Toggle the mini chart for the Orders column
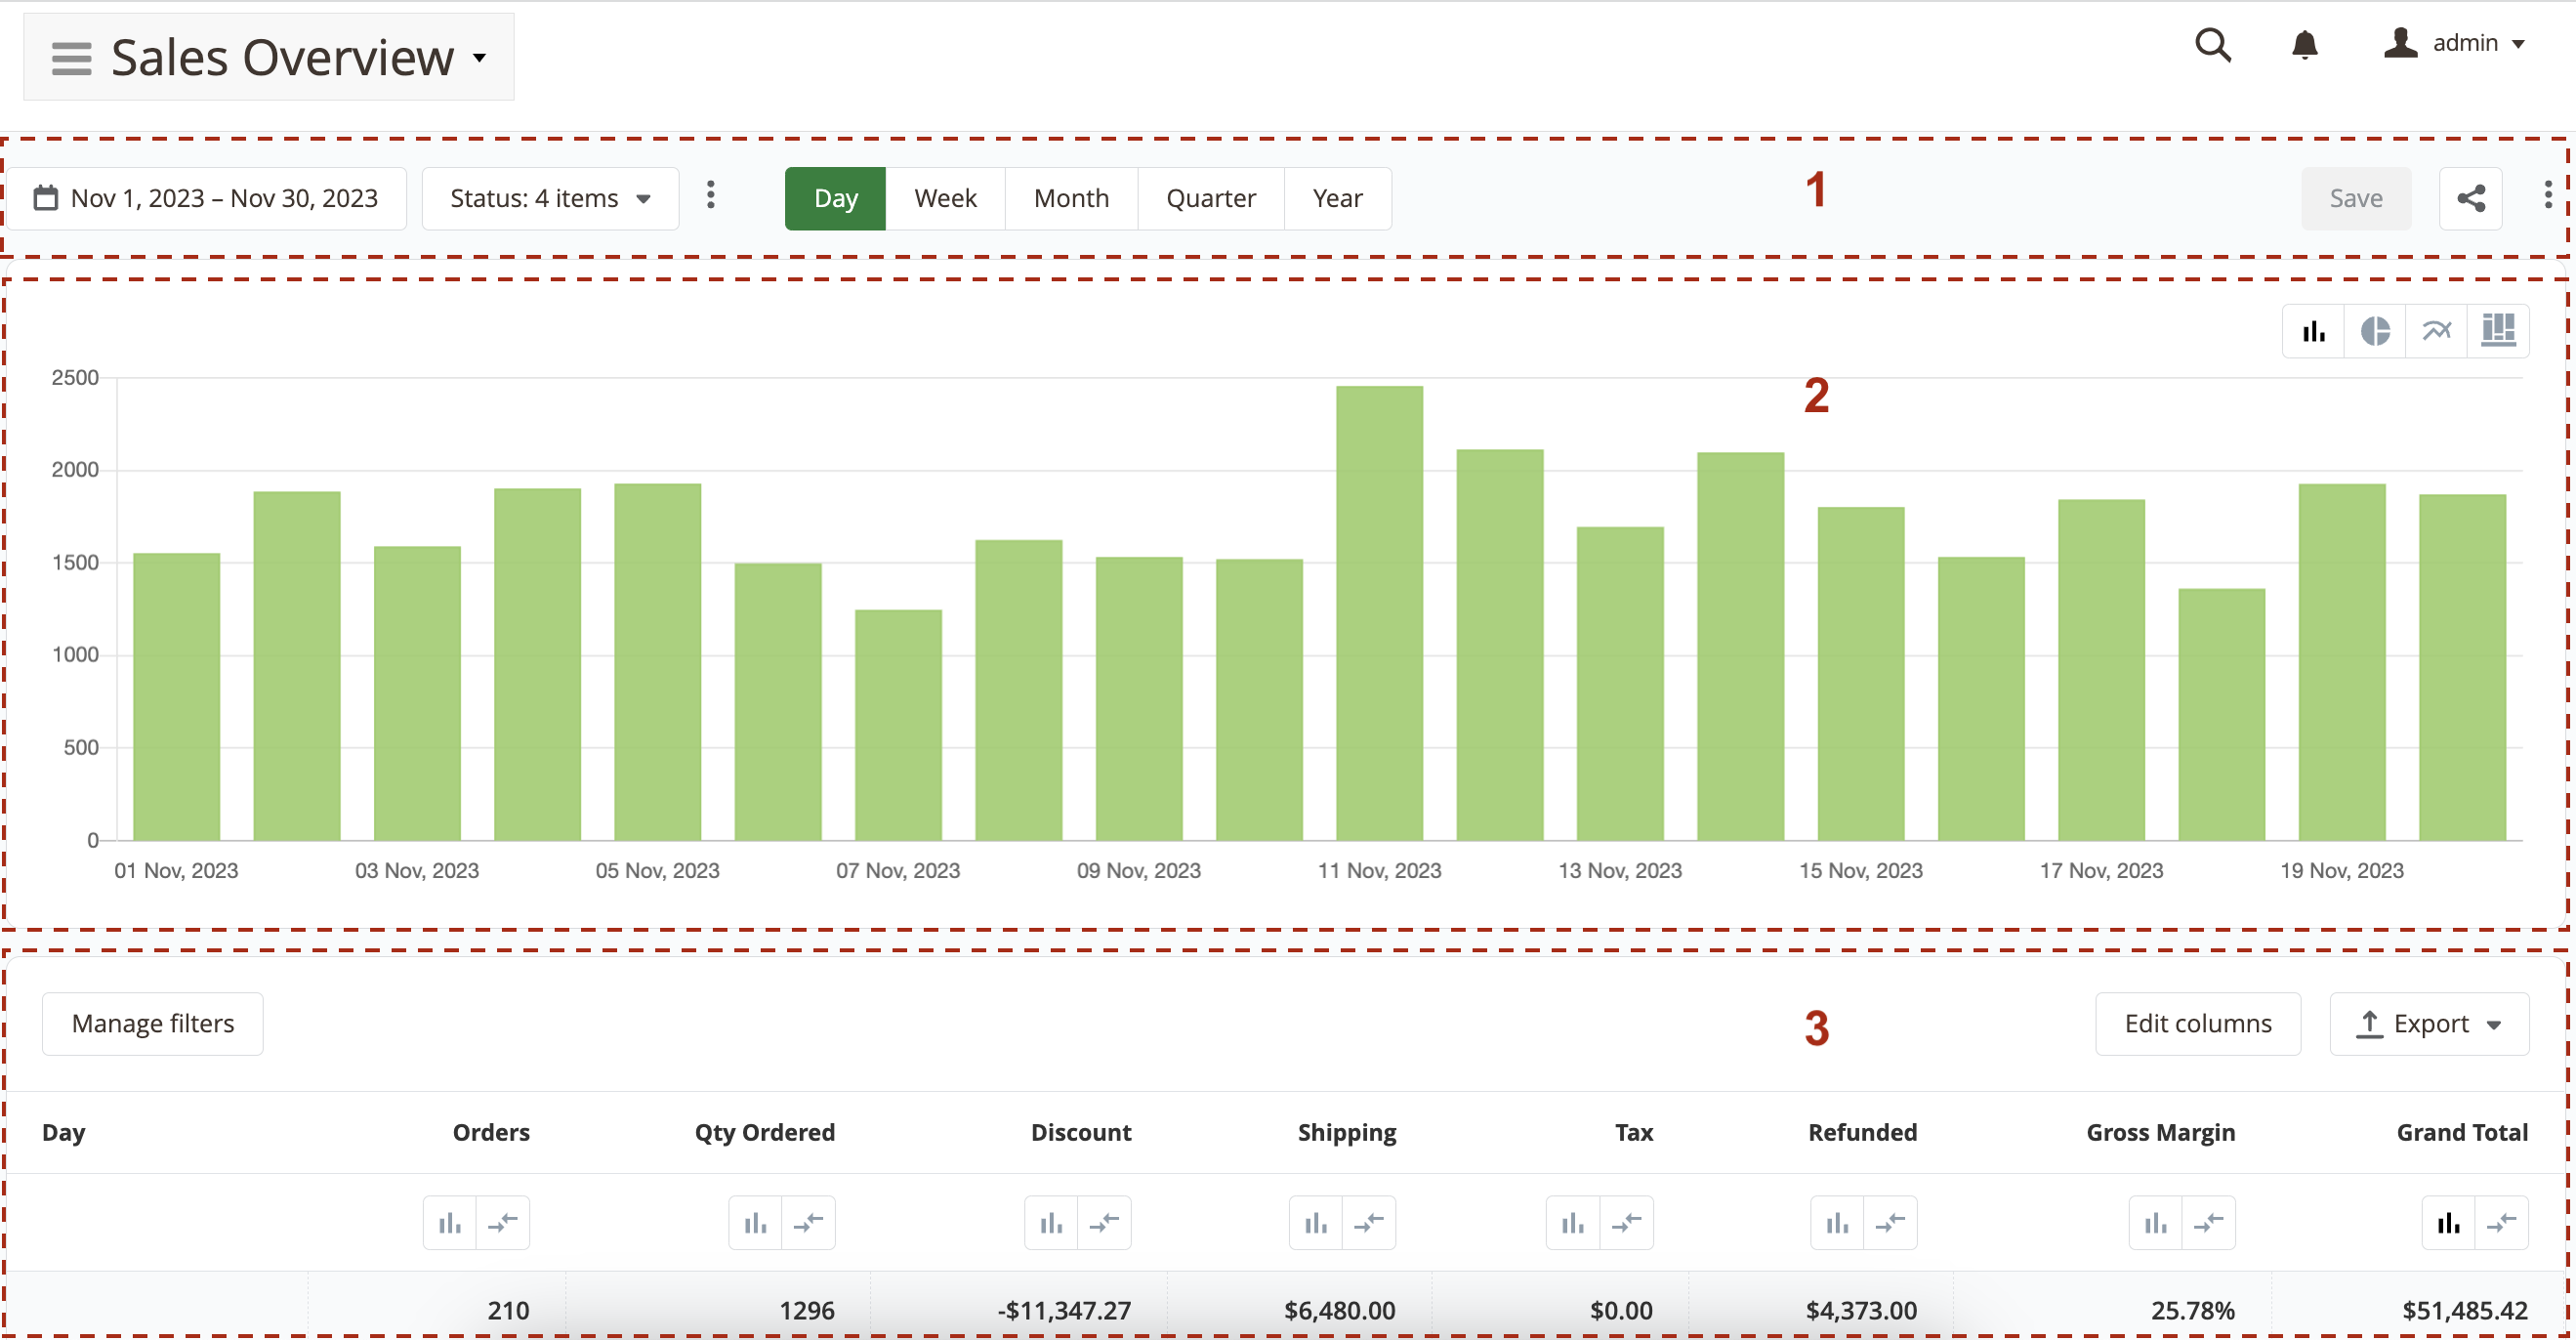The height and width of the screenshot is (1340, 2576). tap(449, 1222)
